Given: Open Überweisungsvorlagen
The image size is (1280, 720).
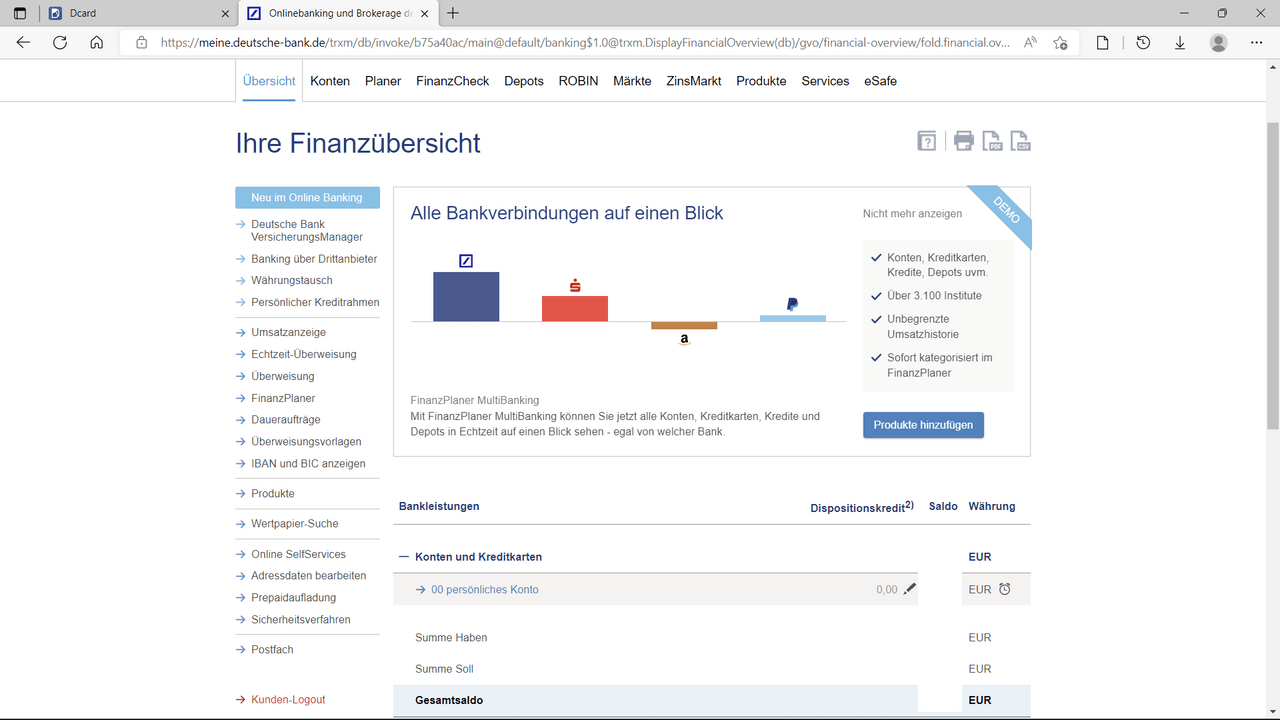Looking at the screenshot, I should [306, 442].
